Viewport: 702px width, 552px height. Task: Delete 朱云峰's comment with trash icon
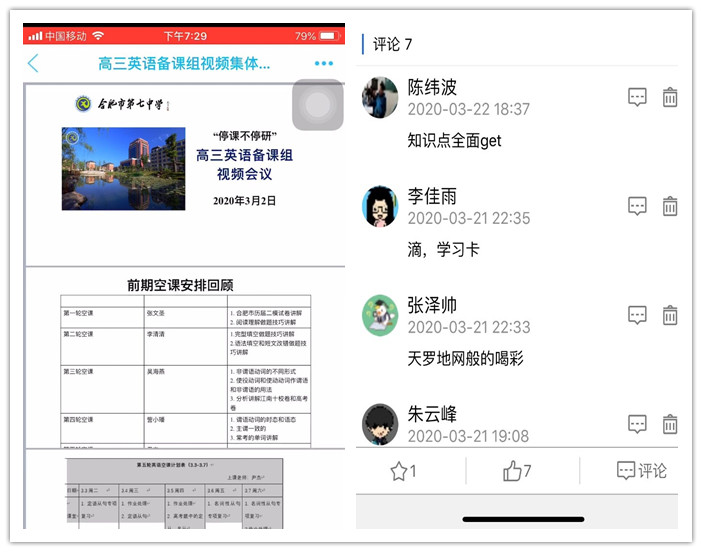[670, 423]
